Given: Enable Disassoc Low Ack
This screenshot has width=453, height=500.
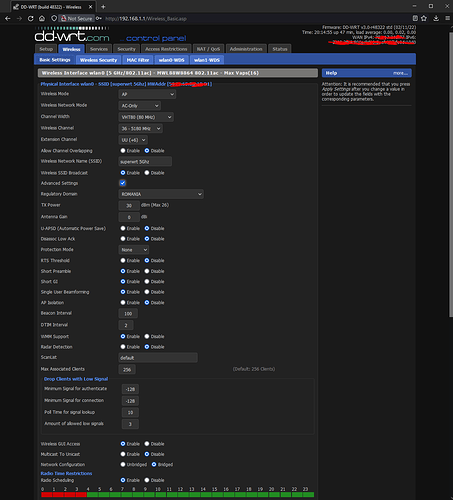Looking at the screenshot, I should (x=123, y=239).
